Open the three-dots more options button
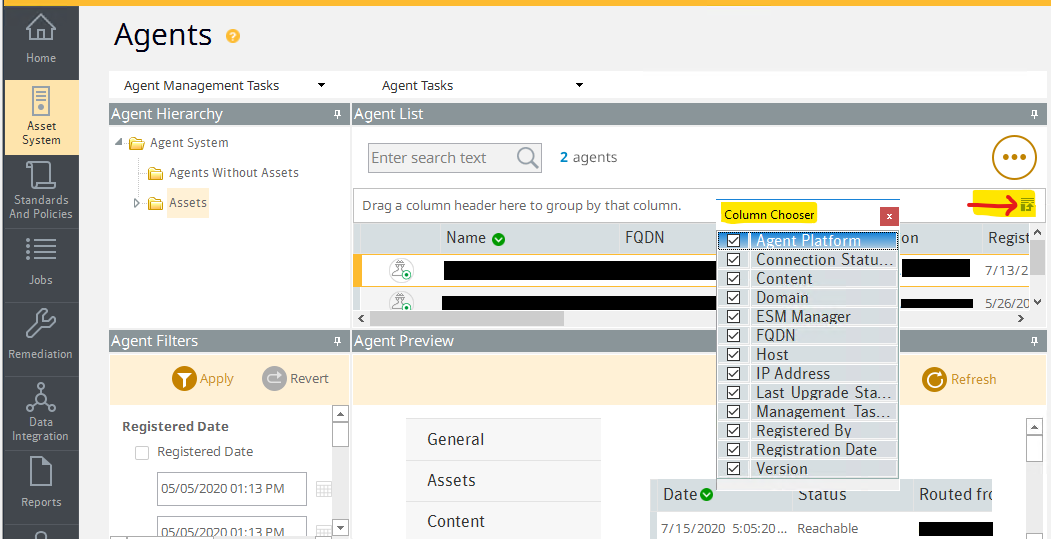Viewport: 1052px width, 539px height. (1014, 157)
